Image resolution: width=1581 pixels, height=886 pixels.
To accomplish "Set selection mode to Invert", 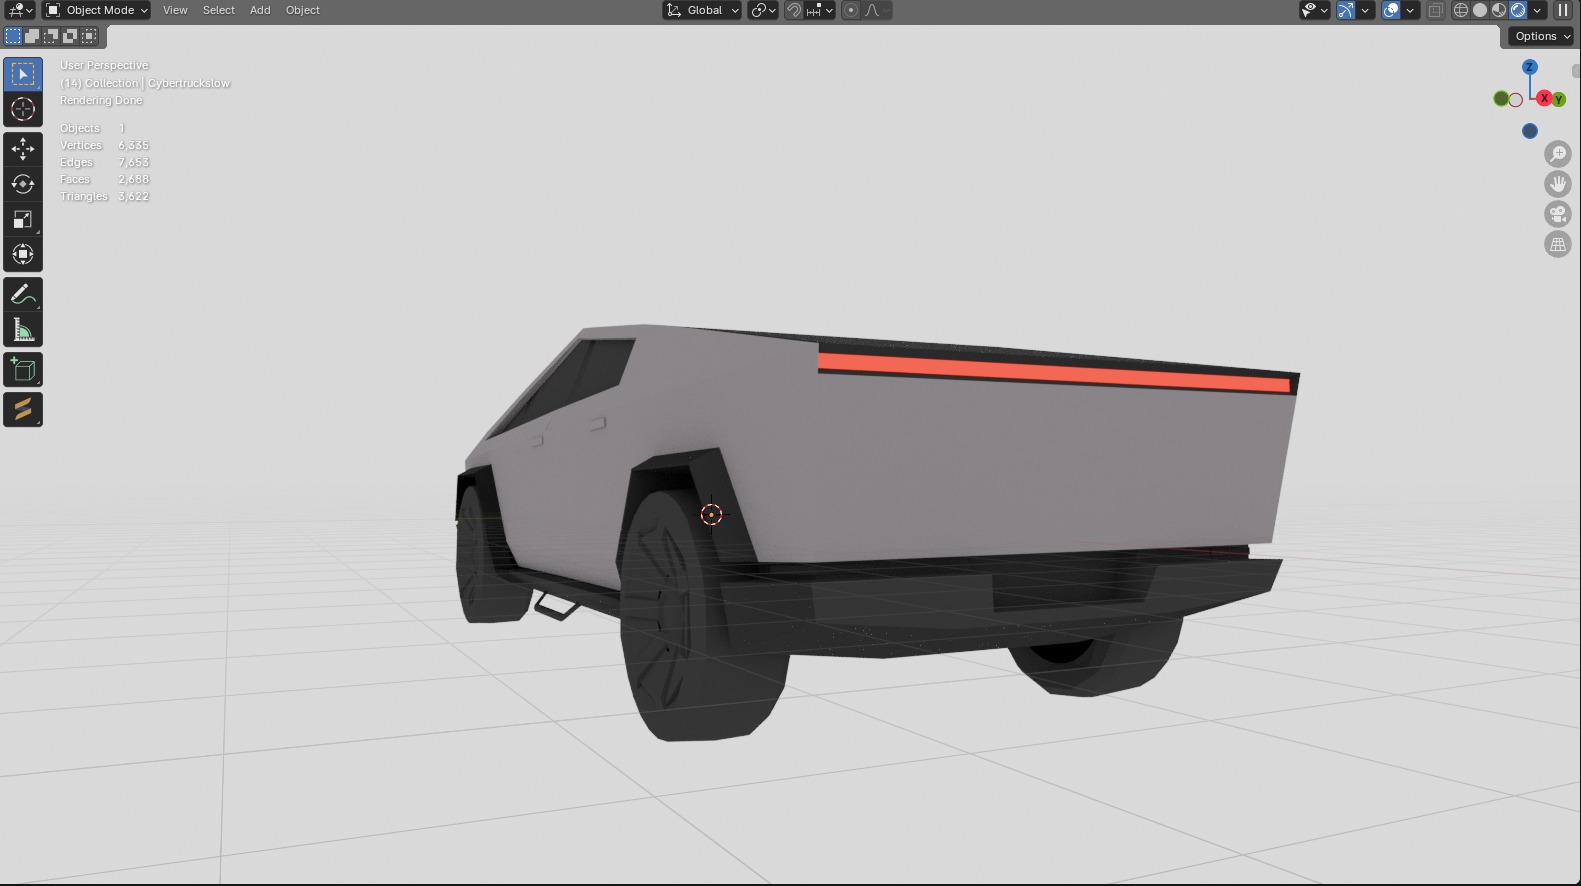I will pyautogui.click(x=70, y=36).
